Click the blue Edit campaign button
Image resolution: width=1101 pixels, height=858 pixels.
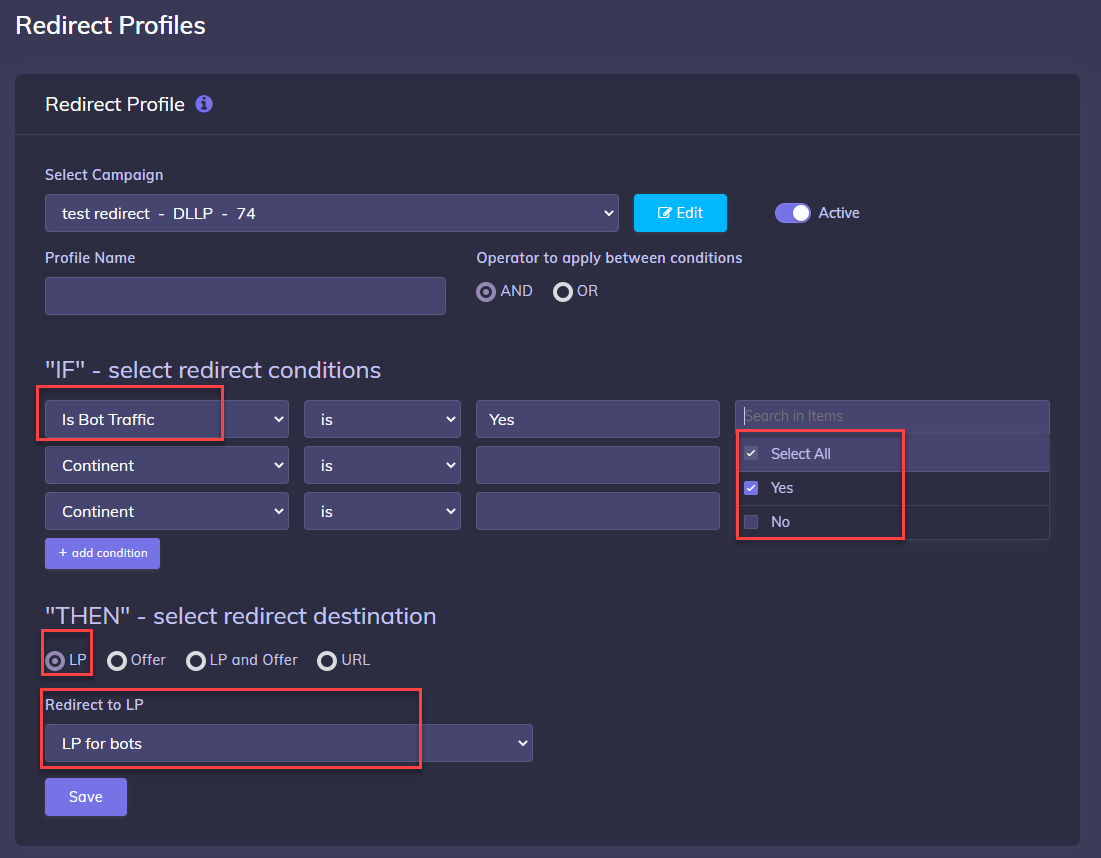coord(680,213)
